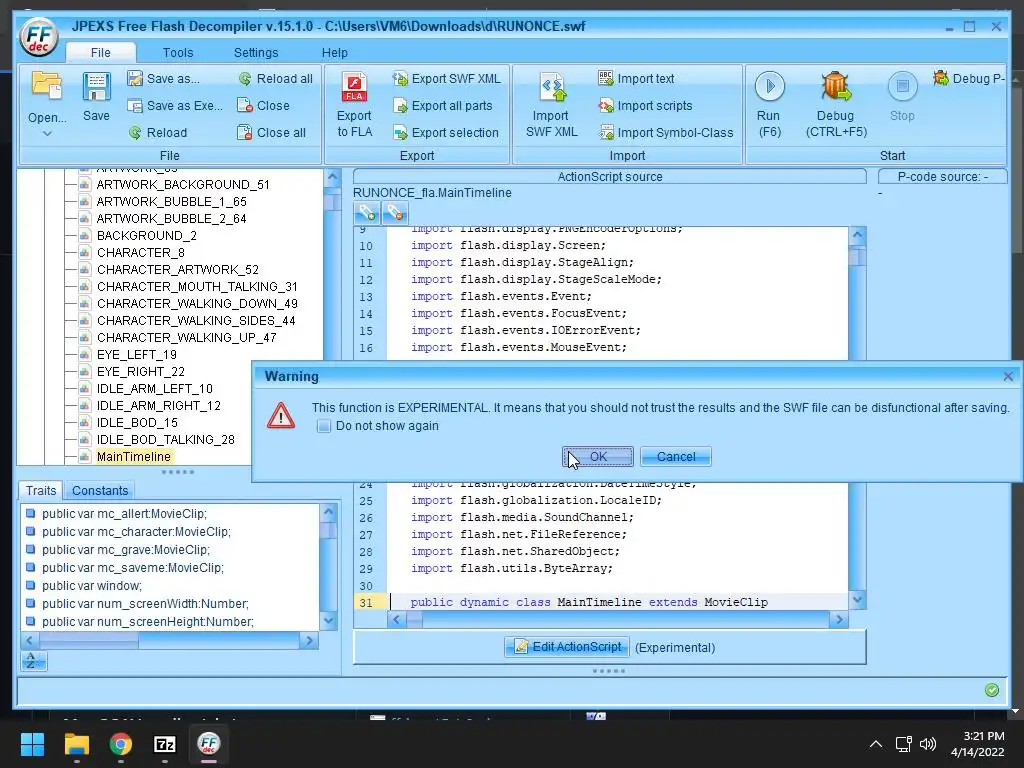Click the Stop icon in Start group

[903, 86]
